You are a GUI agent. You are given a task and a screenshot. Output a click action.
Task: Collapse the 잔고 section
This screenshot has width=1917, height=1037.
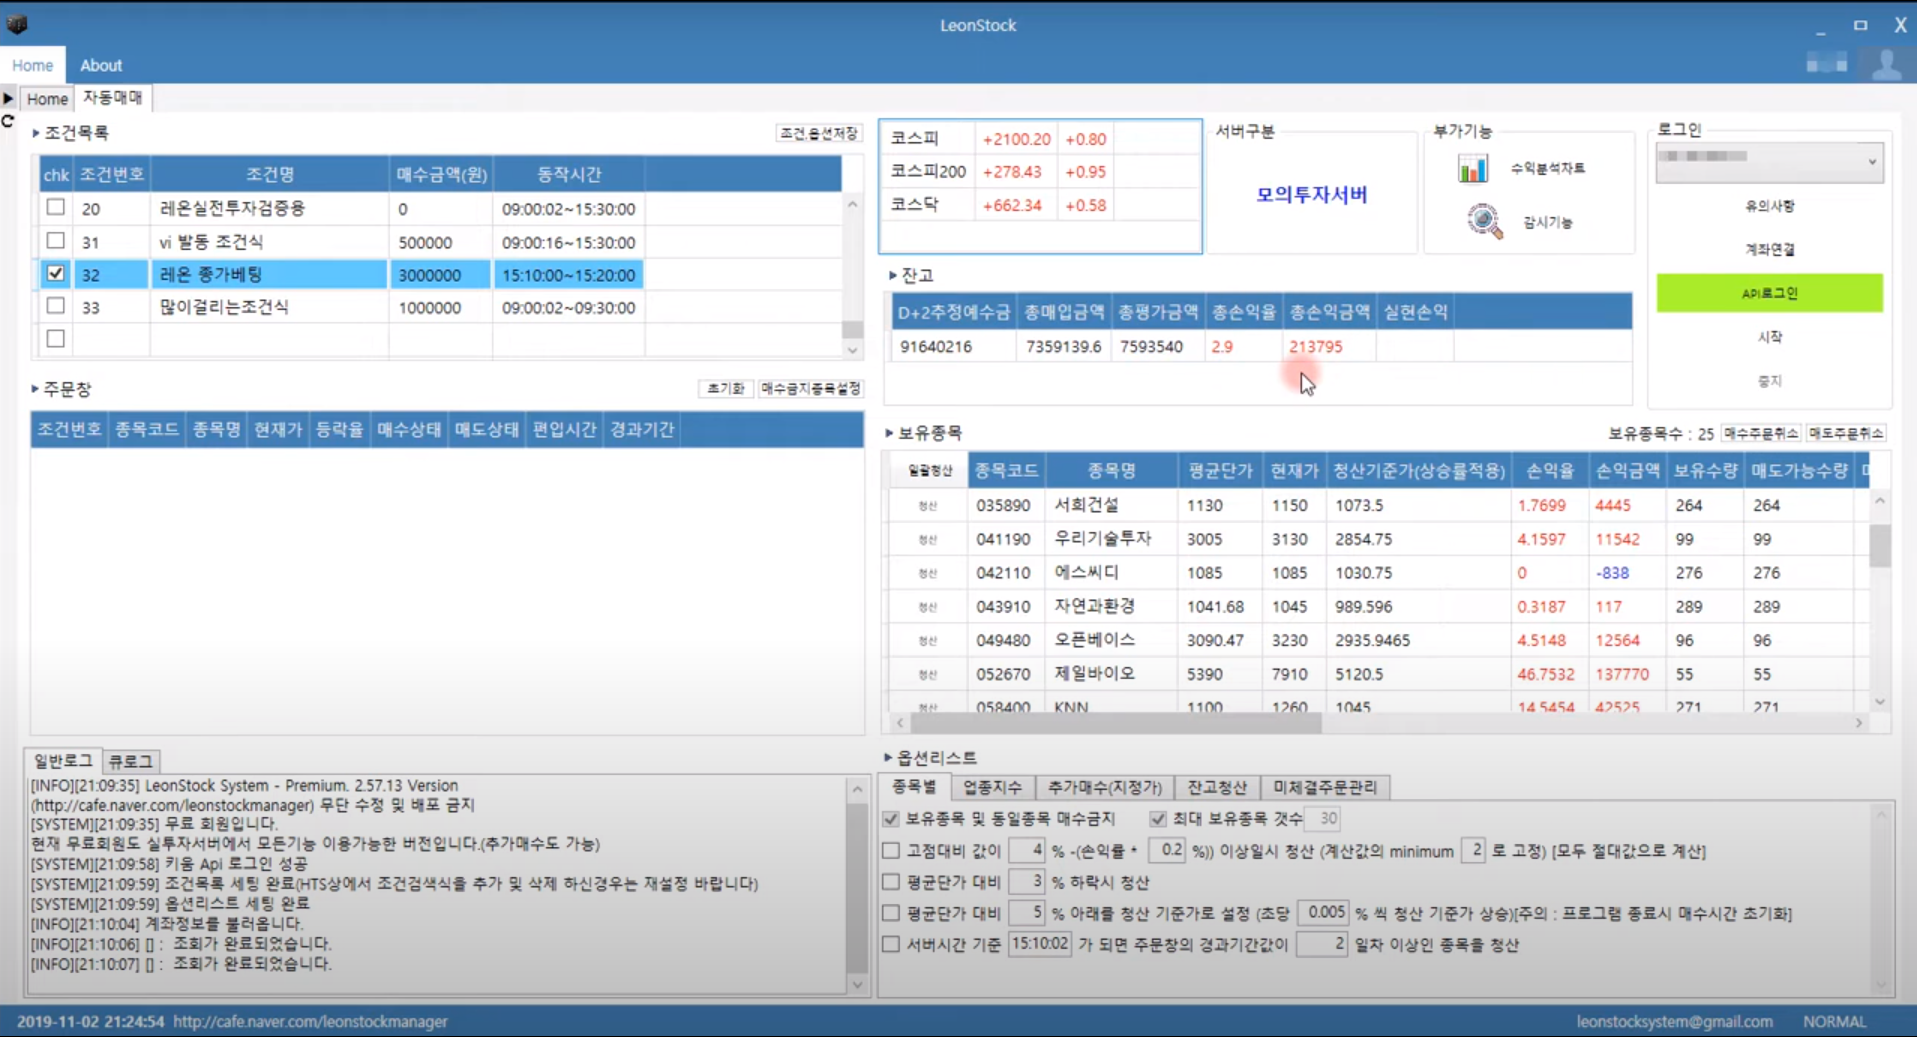[893, 275]
